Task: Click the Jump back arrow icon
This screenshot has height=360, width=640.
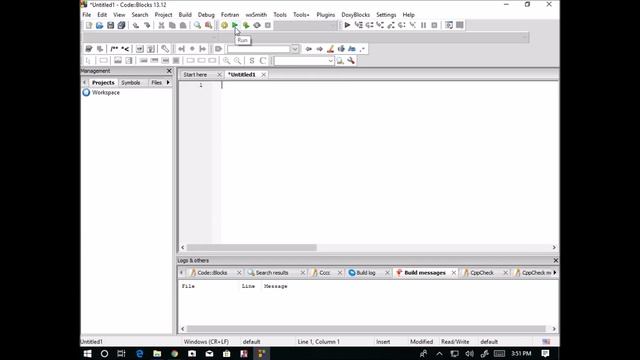Action: (309, 49)
